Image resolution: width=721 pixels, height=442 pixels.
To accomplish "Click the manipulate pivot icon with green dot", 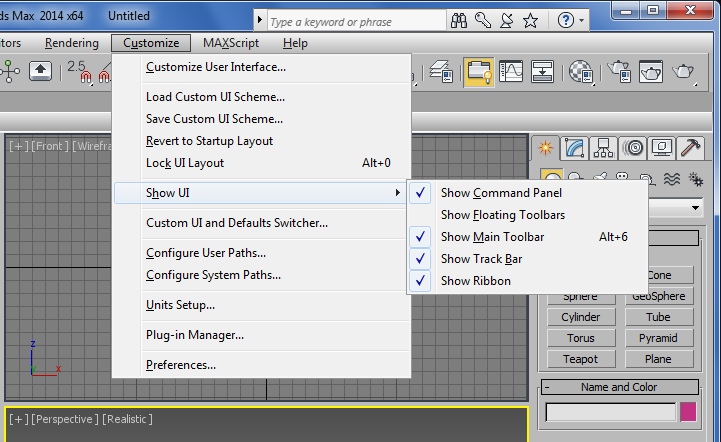I will 10,71.
